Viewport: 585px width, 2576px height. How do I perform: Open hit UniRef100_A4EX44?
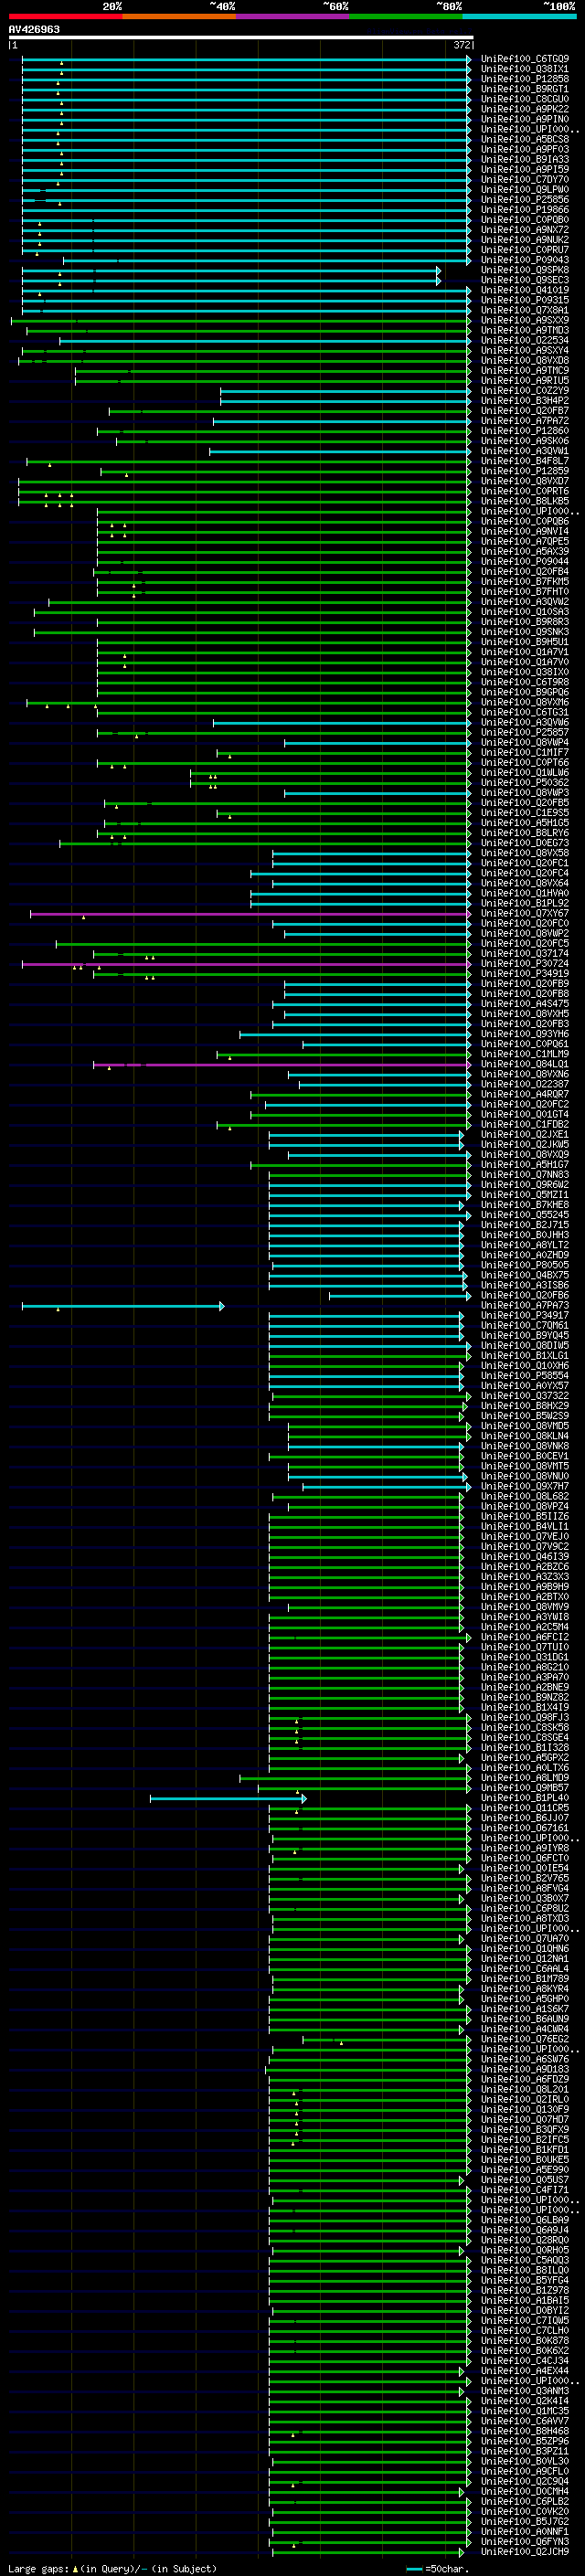point(524,2370)
